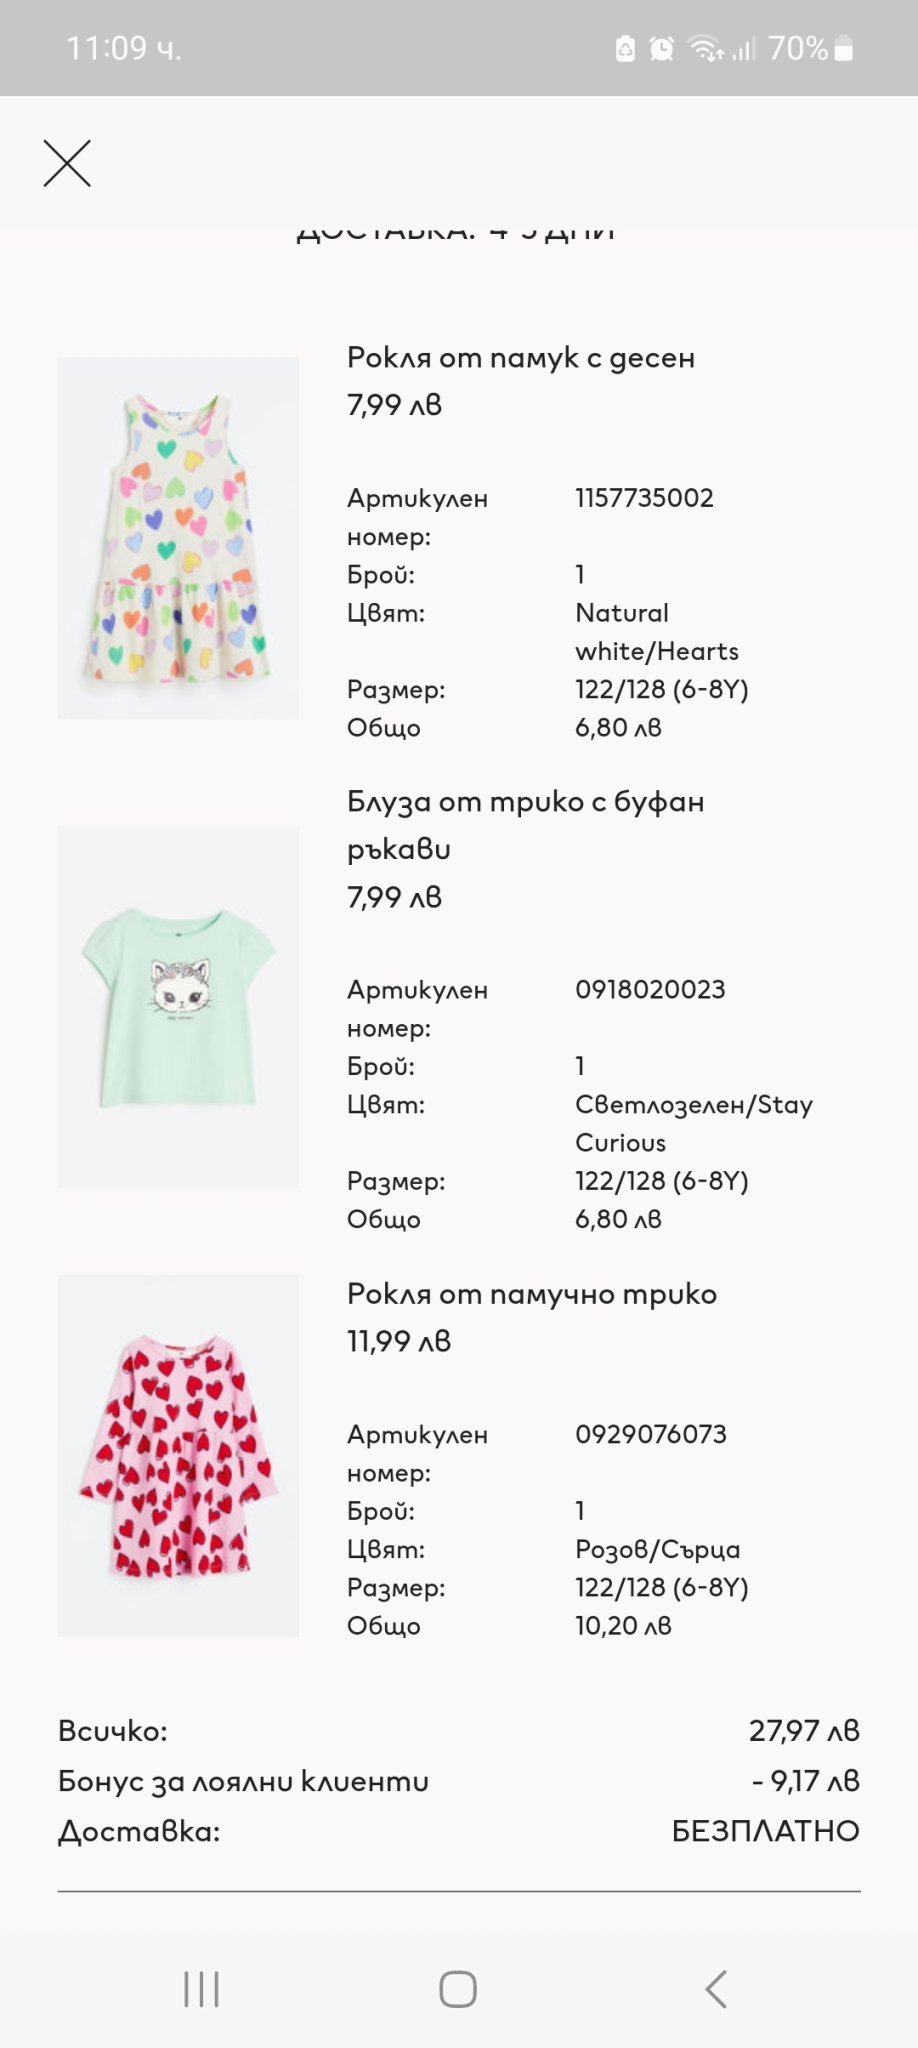This screenshot has height=2048, width=918.
Task: Open pink red-hearts dress thumbnail
Action: tap(178, 1455)
